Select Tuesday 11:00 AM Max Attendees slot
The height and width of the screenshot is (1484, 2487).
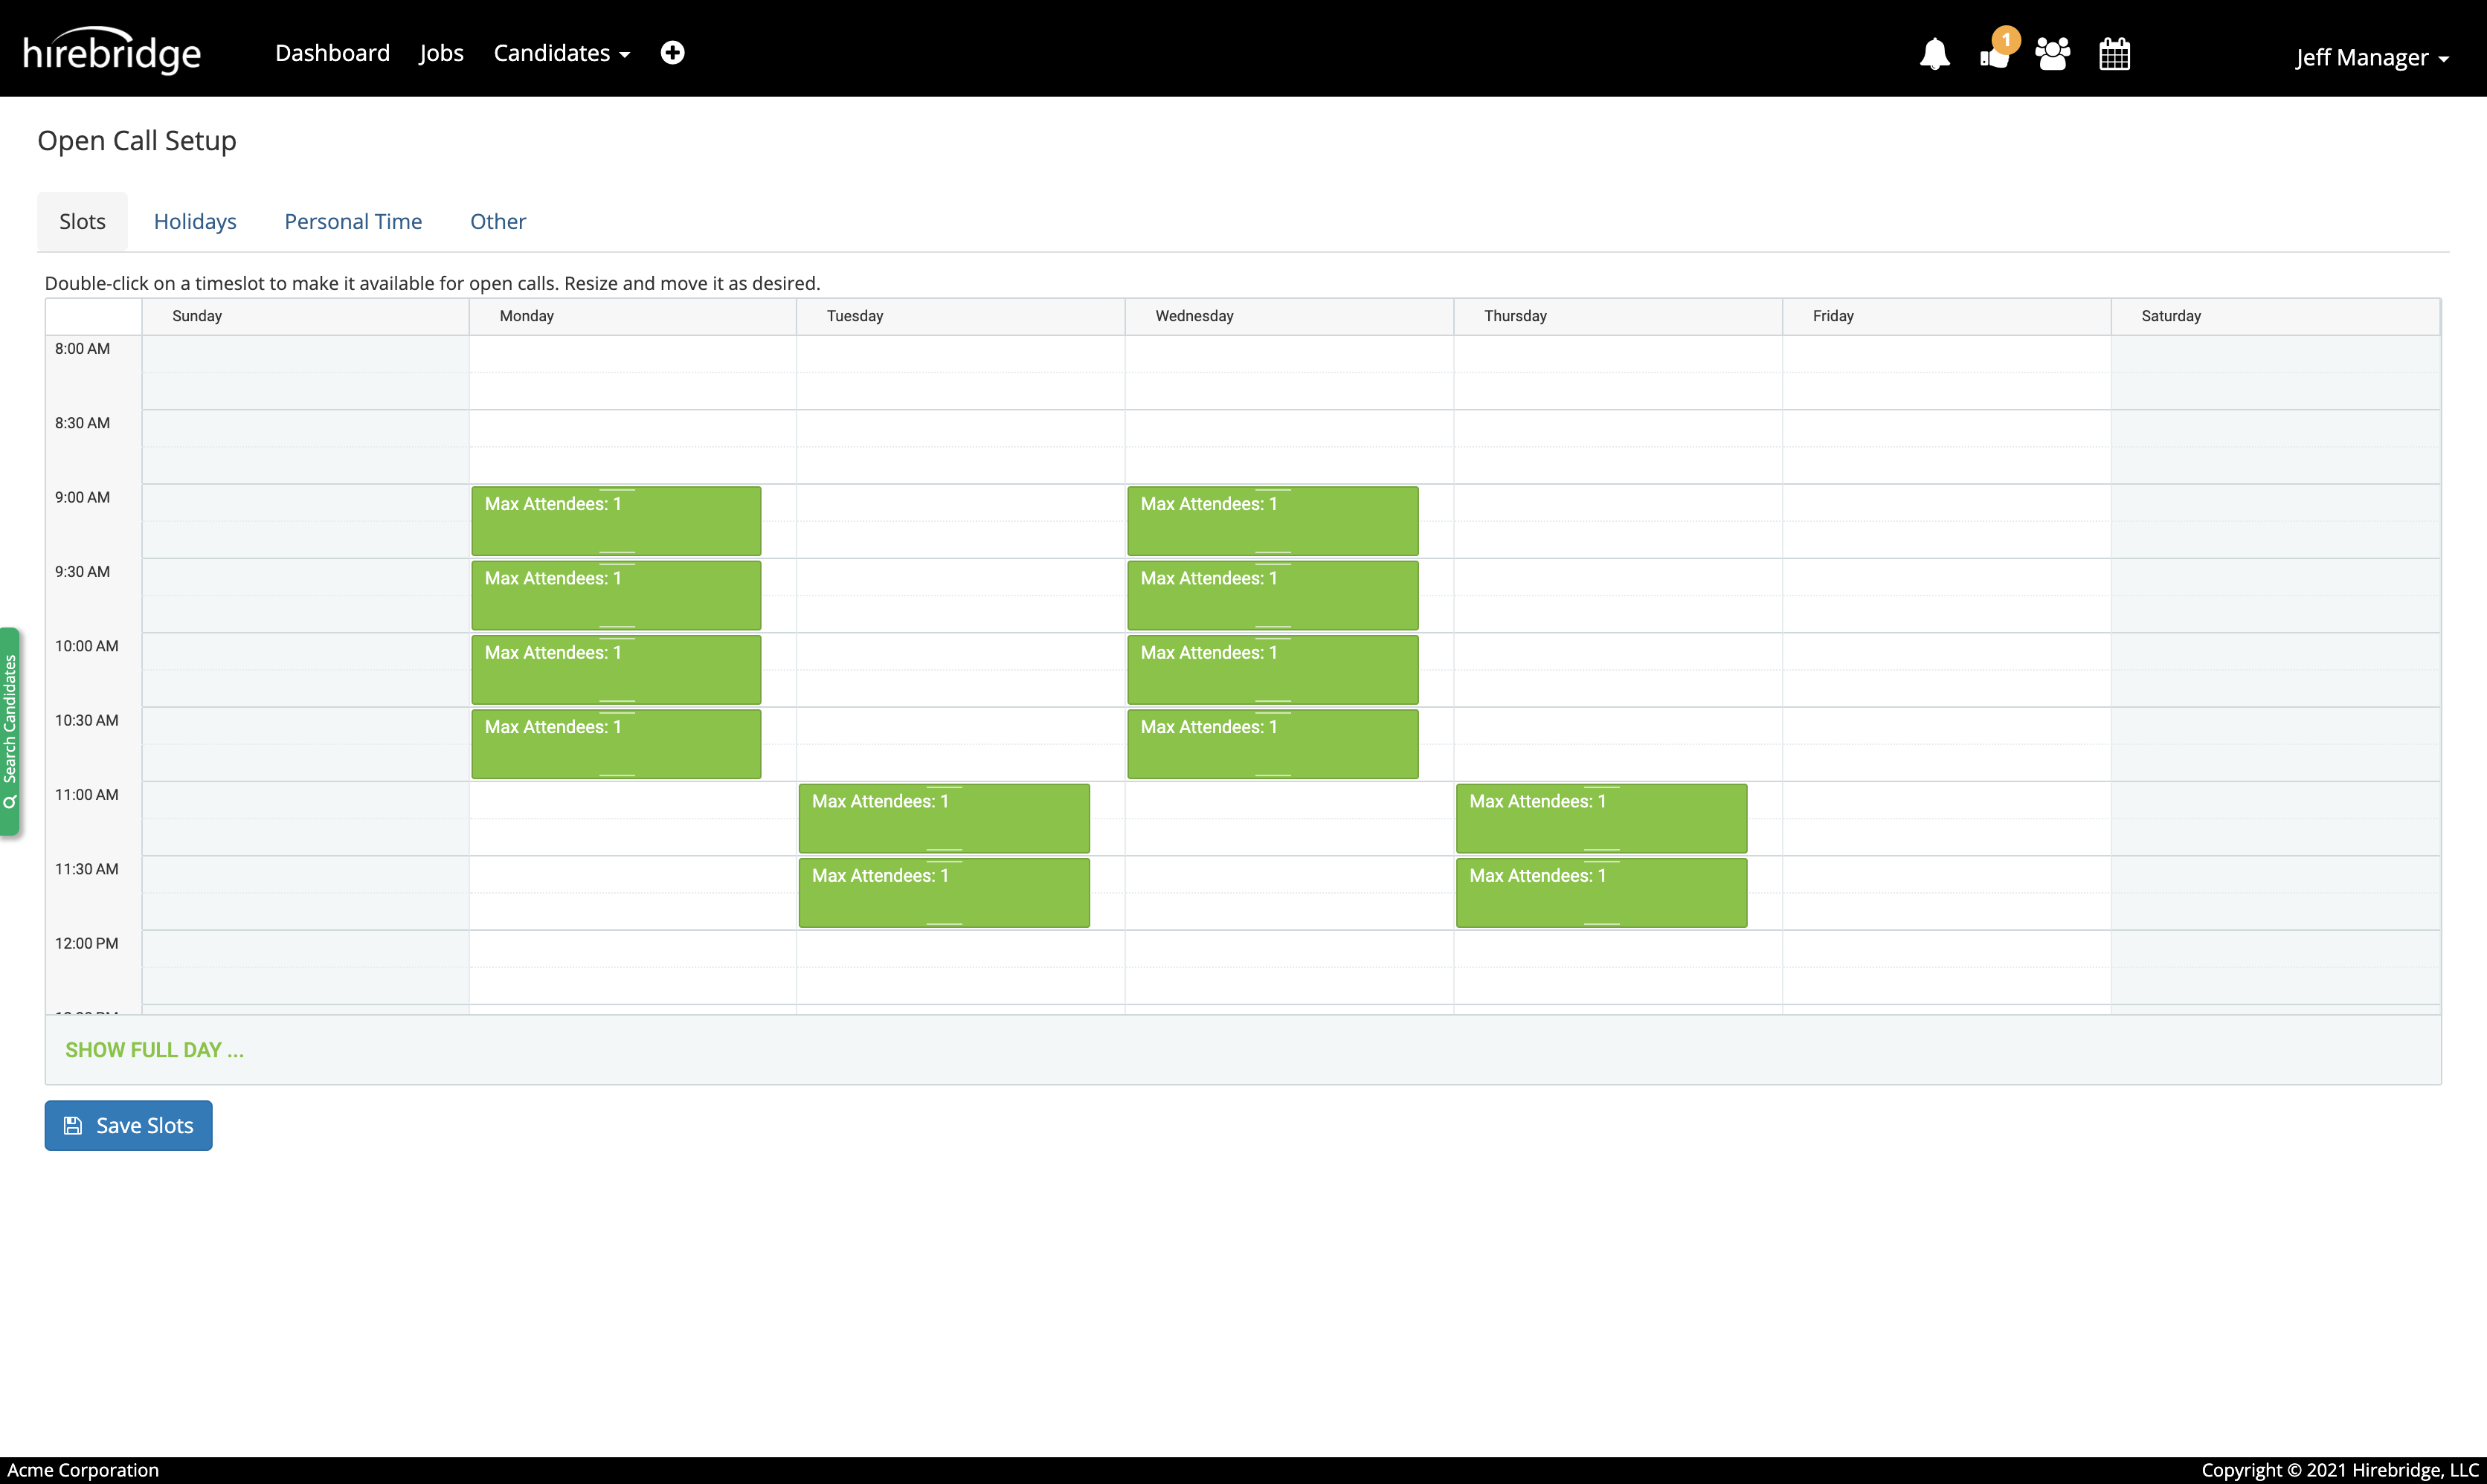tap(943, 818)
